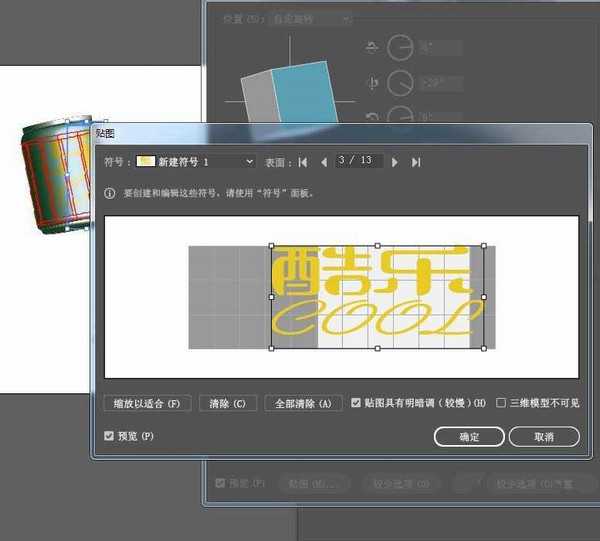The image size is (600, 541).
Task: Click the yellow symbol thumbnail in the dropdown
Action: (x=145, y=161)
